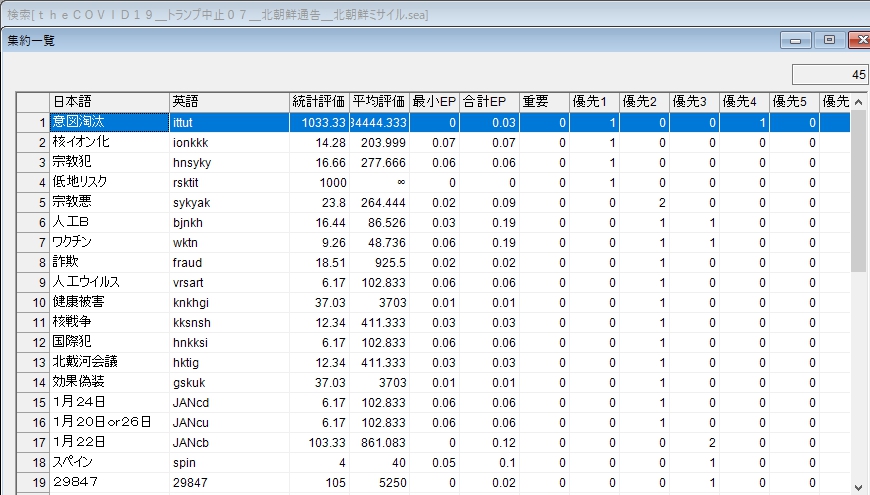This screenshot has width=870, height=495.
Task: Minimize the 集約一覧 window
Action: 797,40
